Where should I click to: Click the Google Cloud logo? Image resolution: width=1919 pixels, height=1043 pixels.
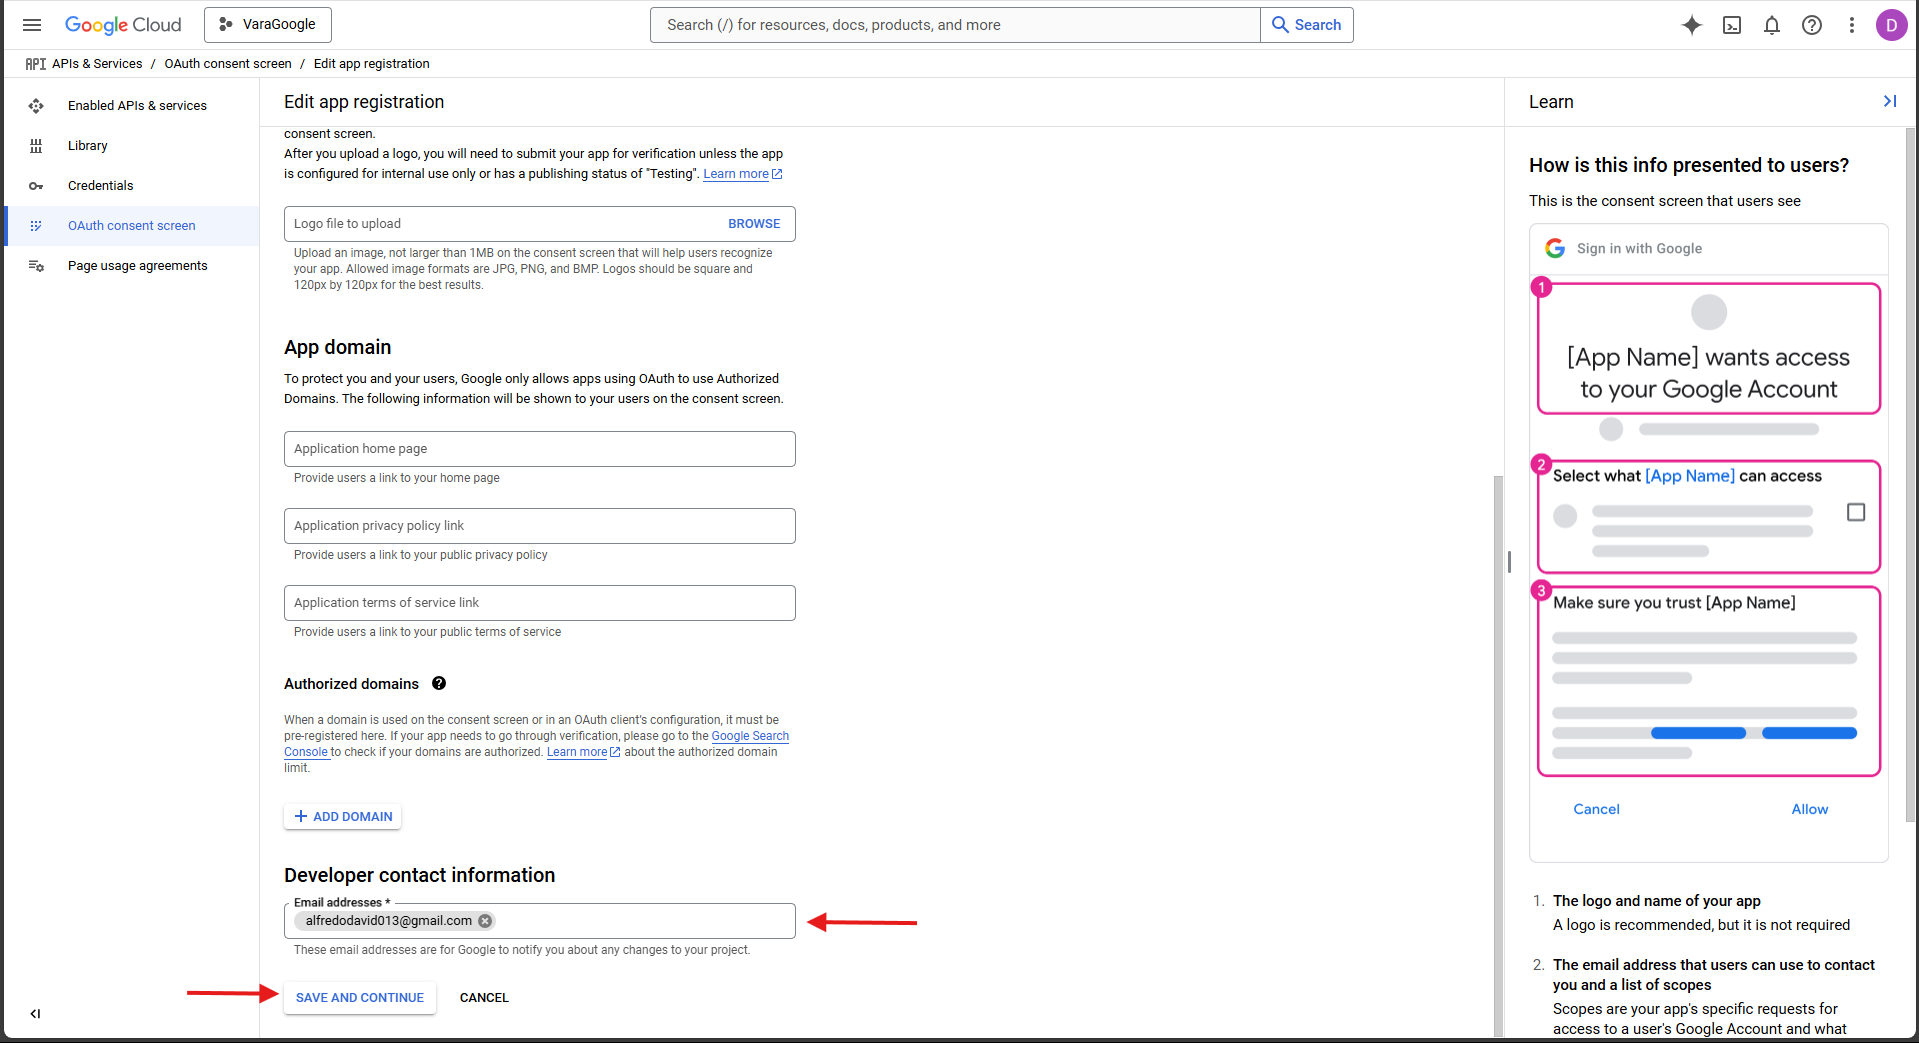point(123,25)
